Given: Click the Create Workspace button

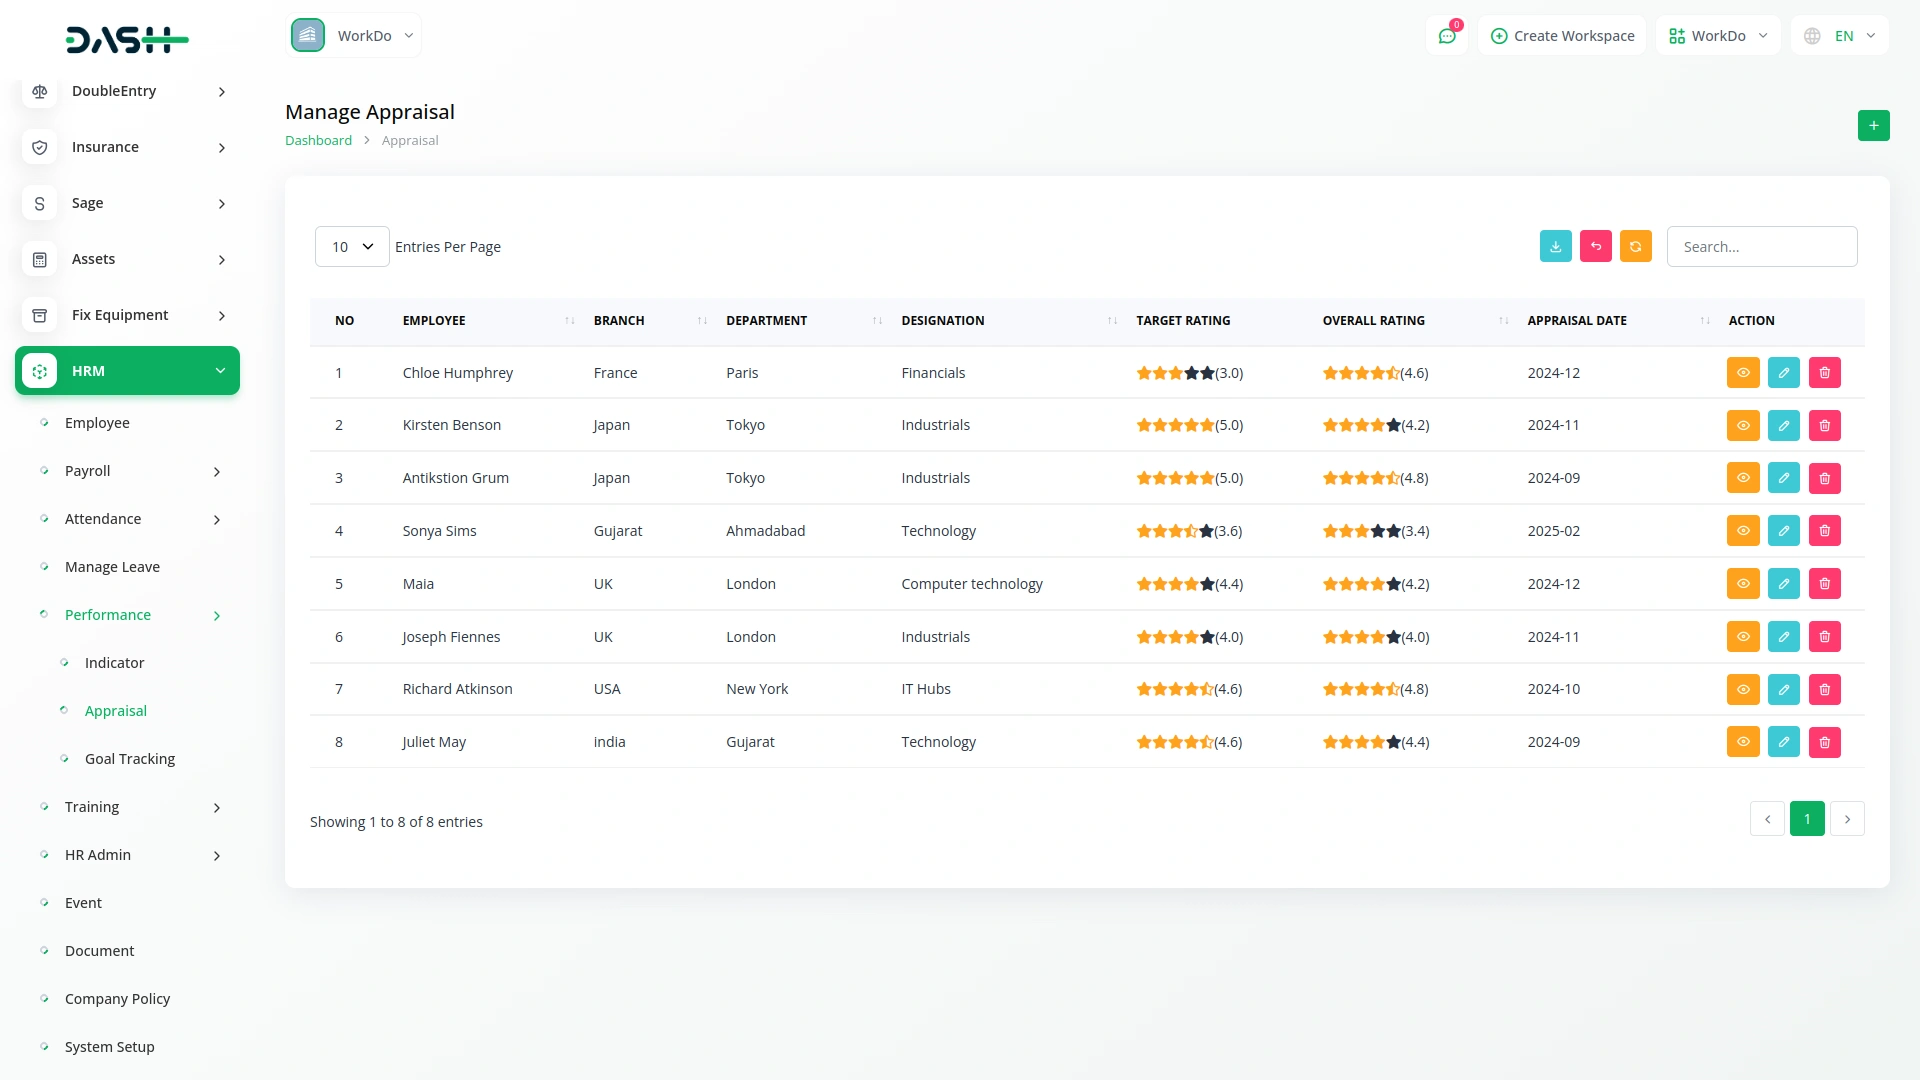Looking at the screenshot, I should 1562,36.
